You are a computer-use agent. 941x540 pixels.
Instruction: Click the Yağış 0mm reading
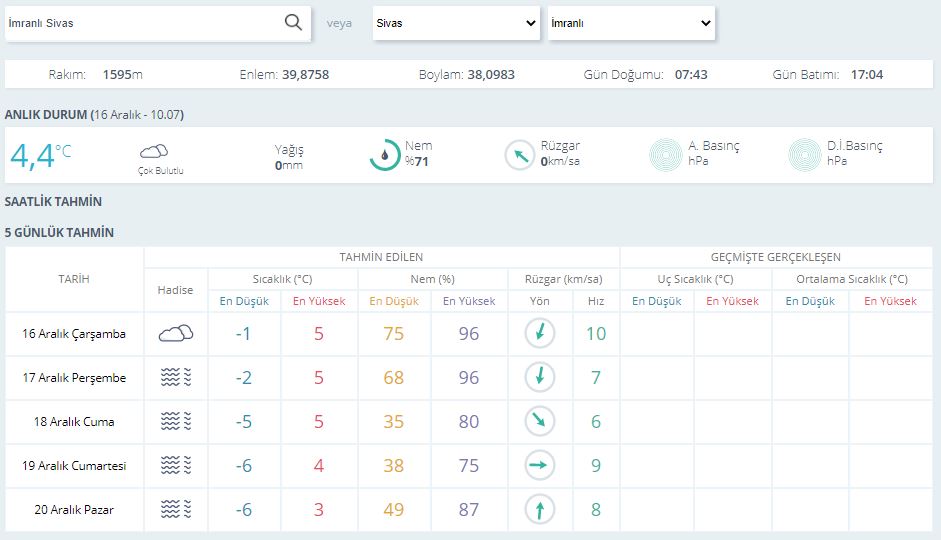point(289,157)
